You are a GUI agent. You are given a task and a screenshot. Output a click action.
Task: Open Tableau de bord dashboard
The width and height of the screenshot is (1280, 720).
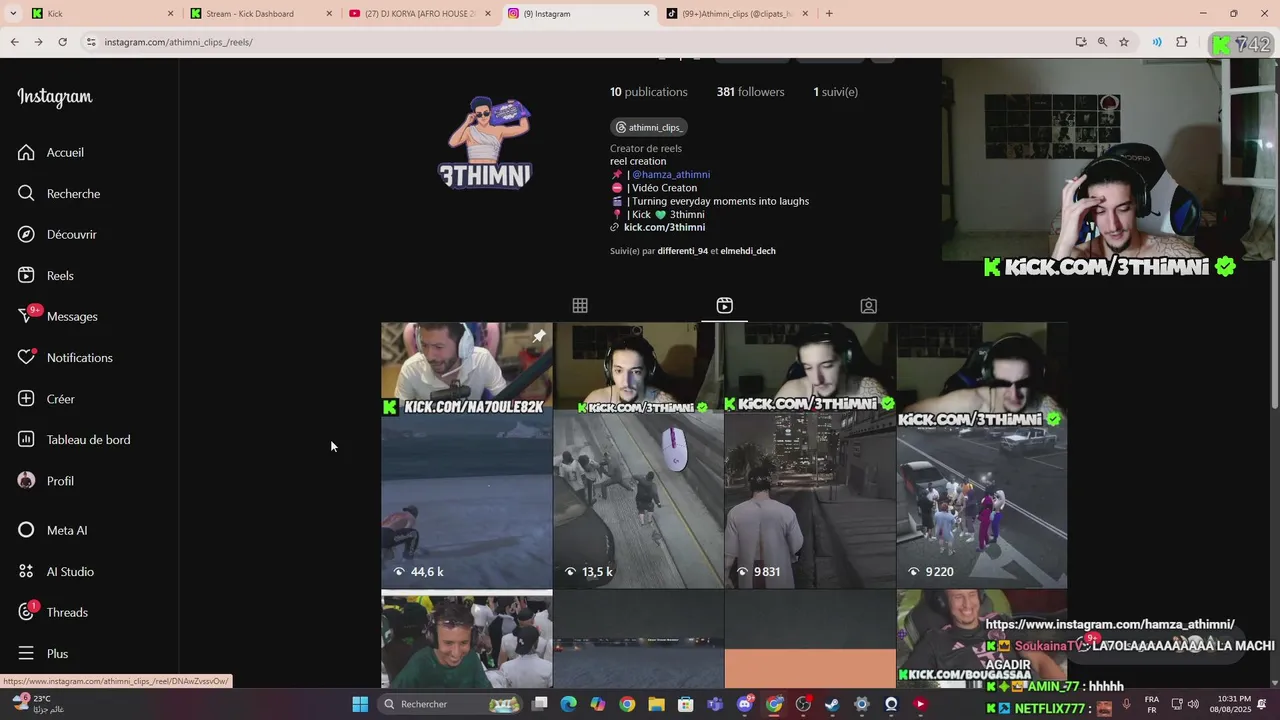74,439
